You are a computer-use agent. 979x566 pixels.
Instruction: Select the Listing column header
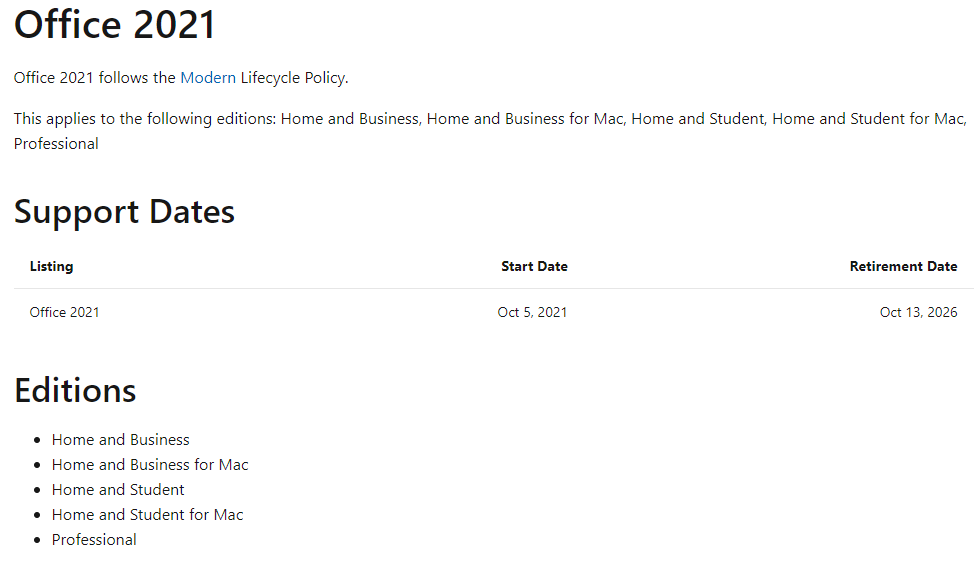tap(51, 266)
